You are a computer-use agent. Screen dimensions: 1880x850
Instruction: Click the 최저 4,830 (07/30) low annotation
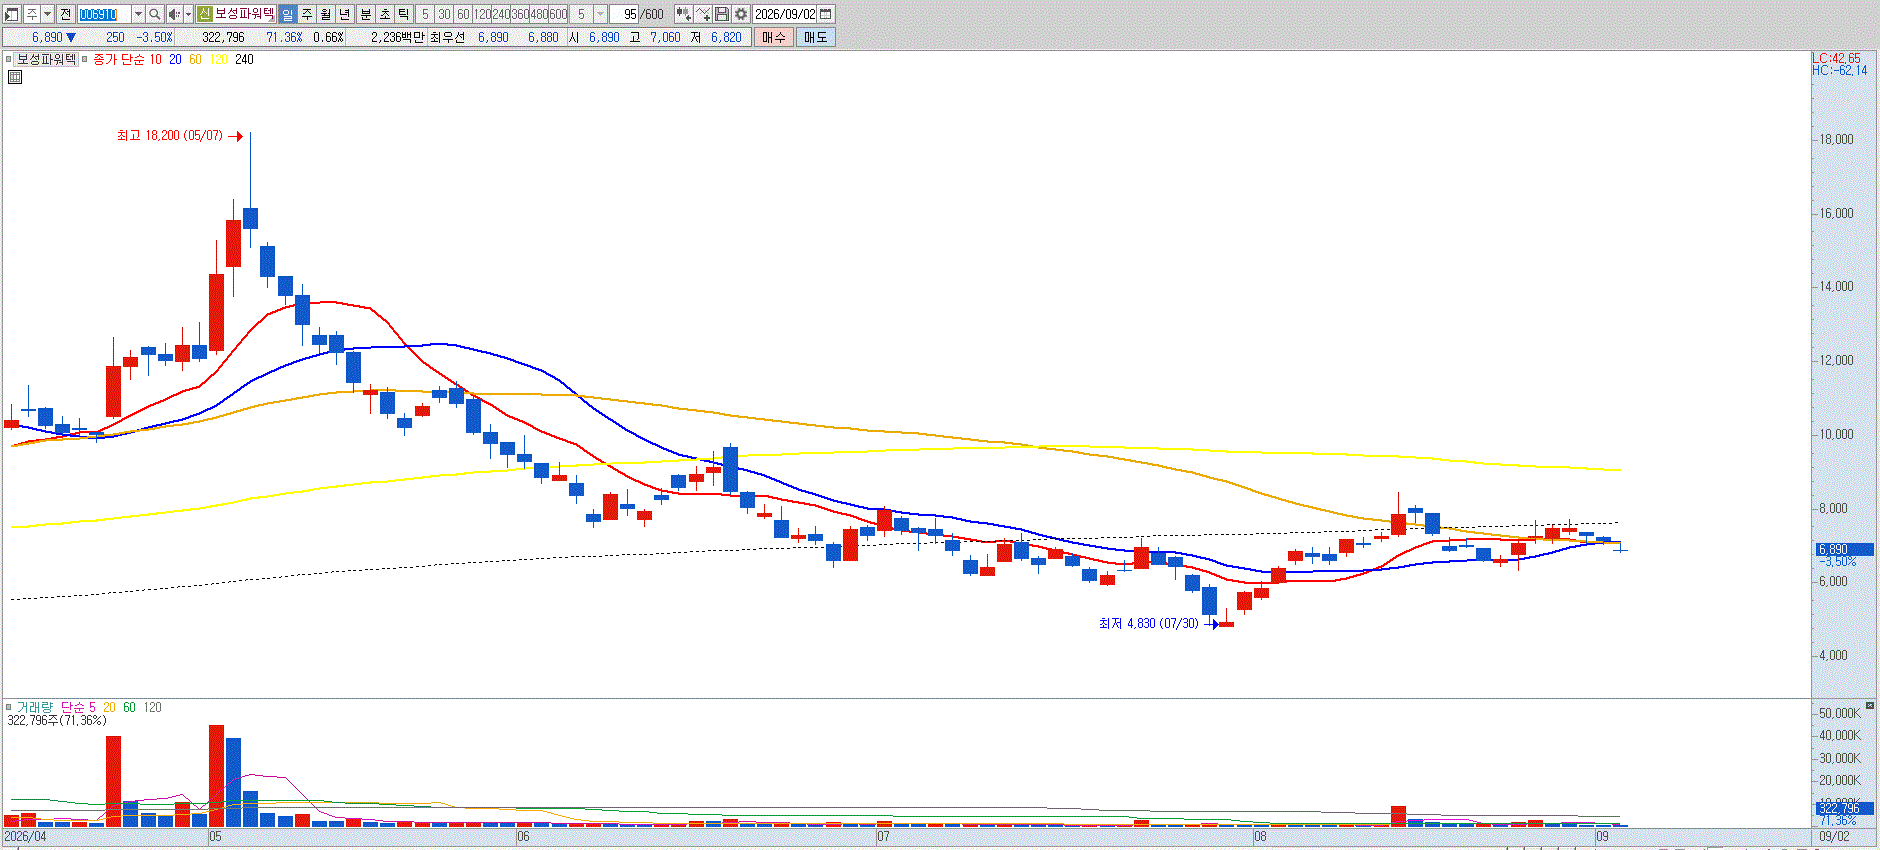[x=1149, y=623]
